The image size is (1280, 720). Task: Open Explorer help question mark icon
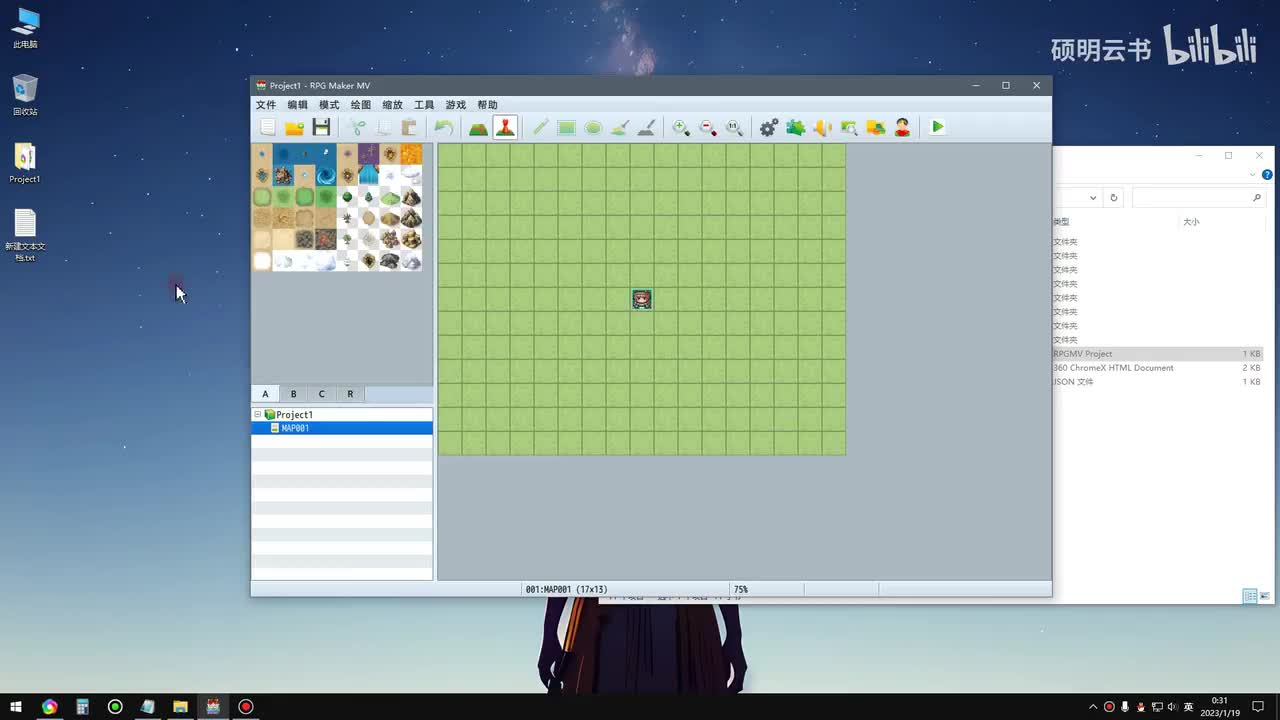tap(1267, 175)
